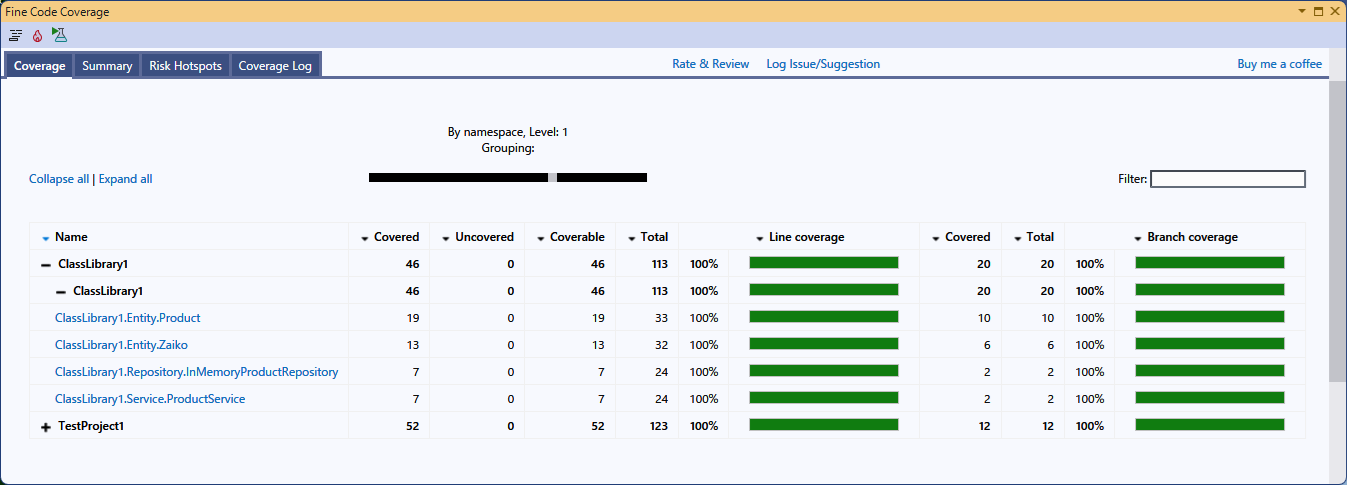Viewport: 1347px width, 485px height.
Task: Click the Rate & Review link
Action: pyautogui.click(x=710, y=64)
